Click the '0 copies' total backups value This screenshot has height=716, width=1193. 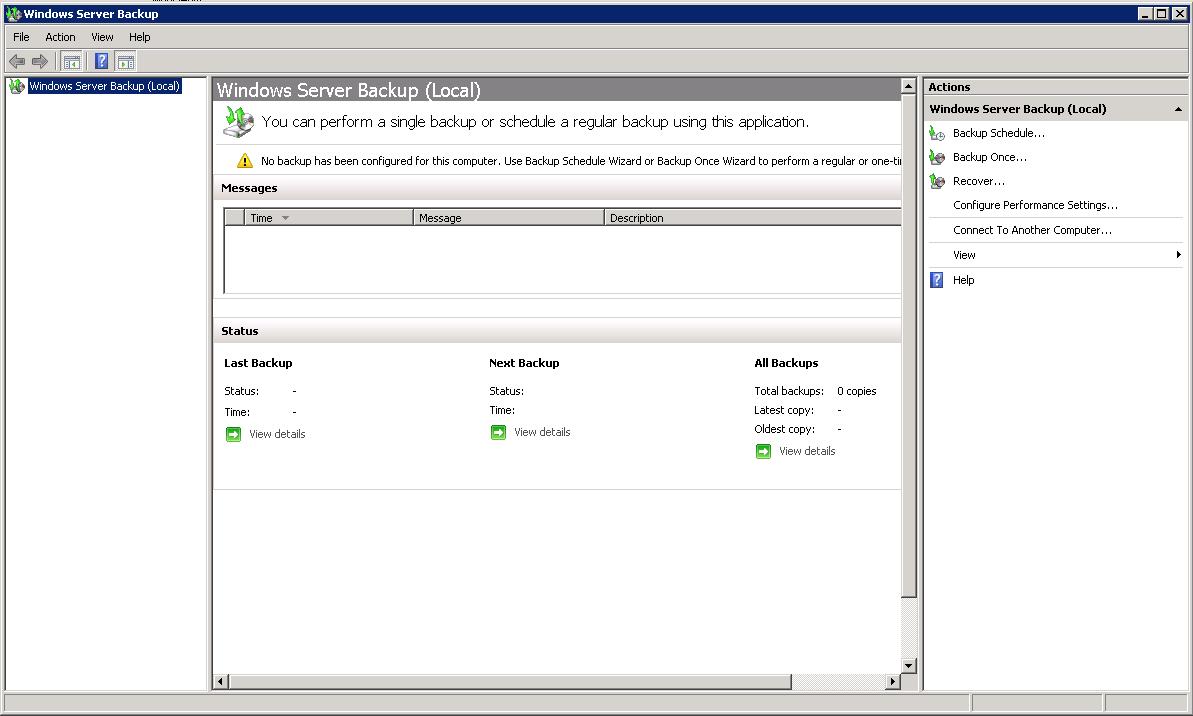coord(857,391)
